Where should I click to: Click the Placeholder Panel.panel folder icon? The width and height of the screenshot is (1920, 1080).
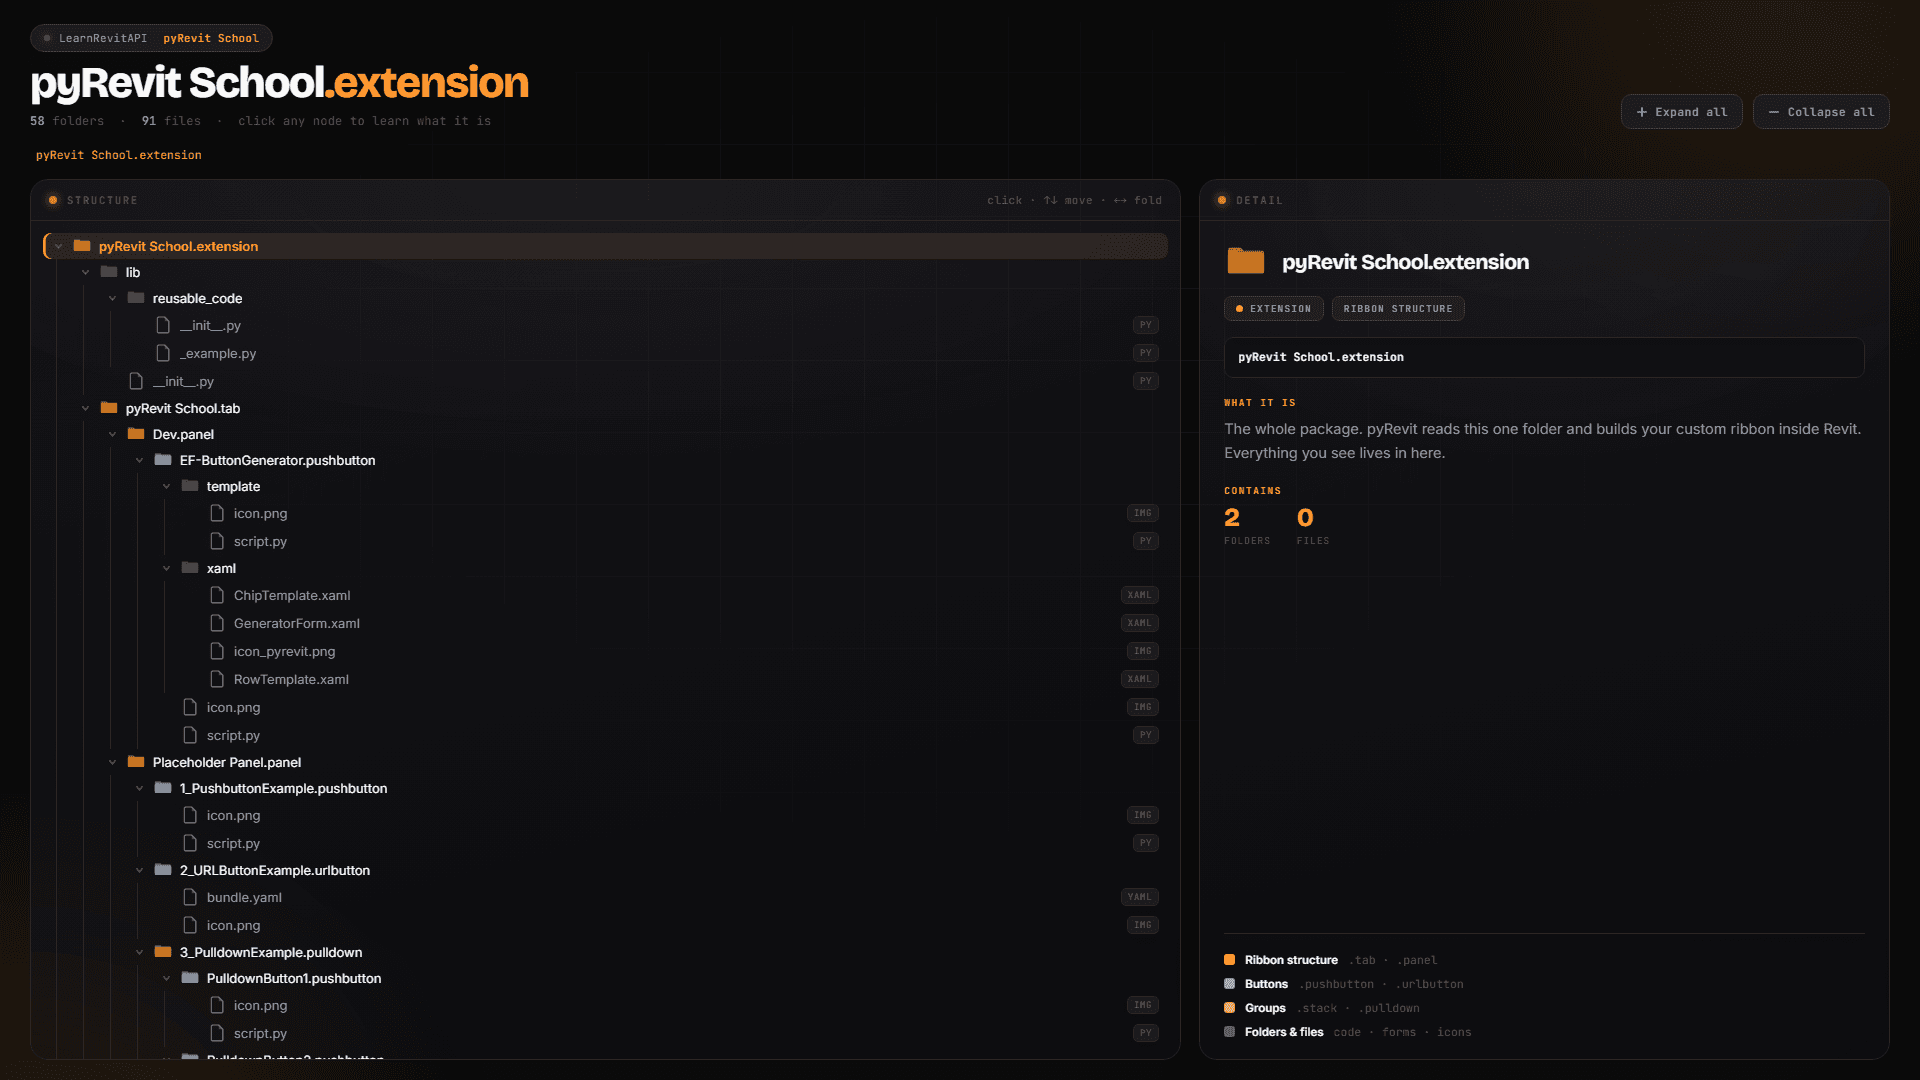click(x=136, y=761)
